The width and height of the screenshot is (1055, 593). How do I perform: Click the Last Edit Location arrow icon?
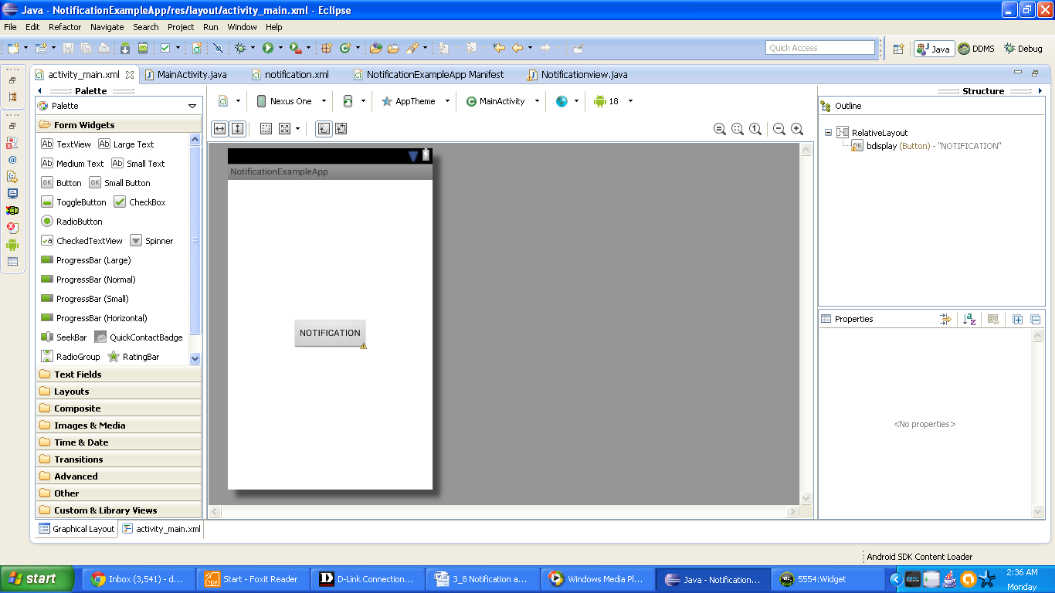pyautogui.click(x=499, y=48)
